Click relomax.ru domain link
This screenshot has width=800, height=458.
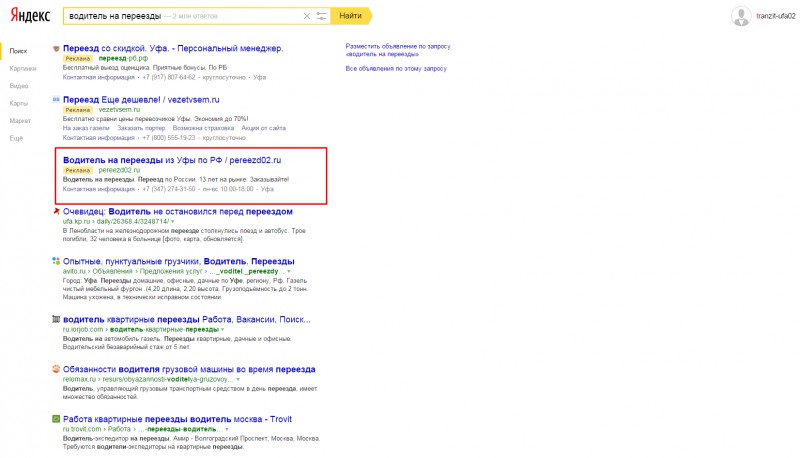[x=79, y=379]
